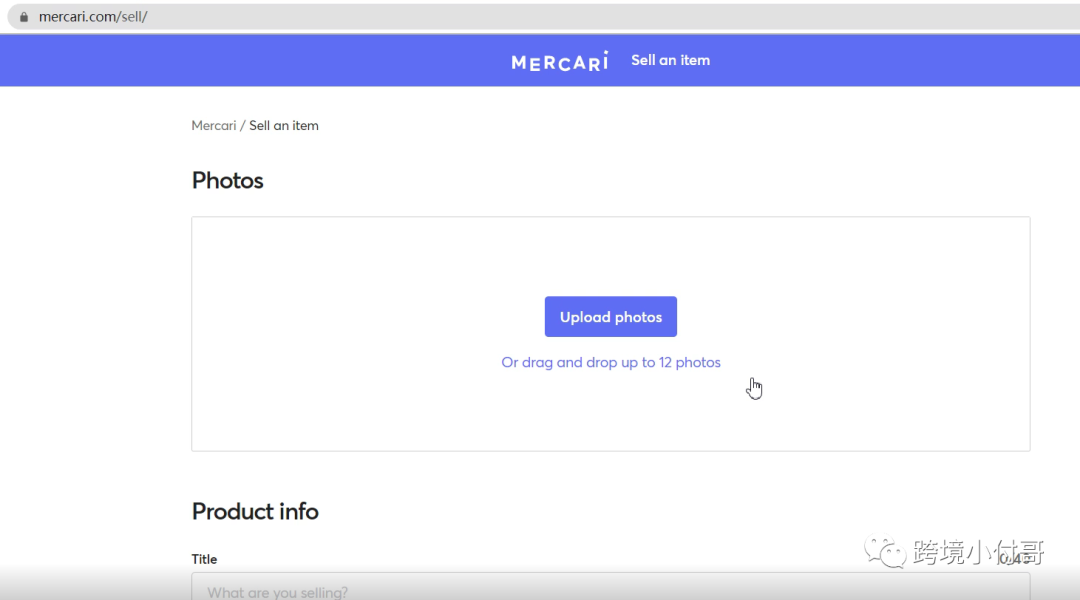Click the 跨境小付哥 watermark text
Screen dimensions: 1080x600
[978, 551]
